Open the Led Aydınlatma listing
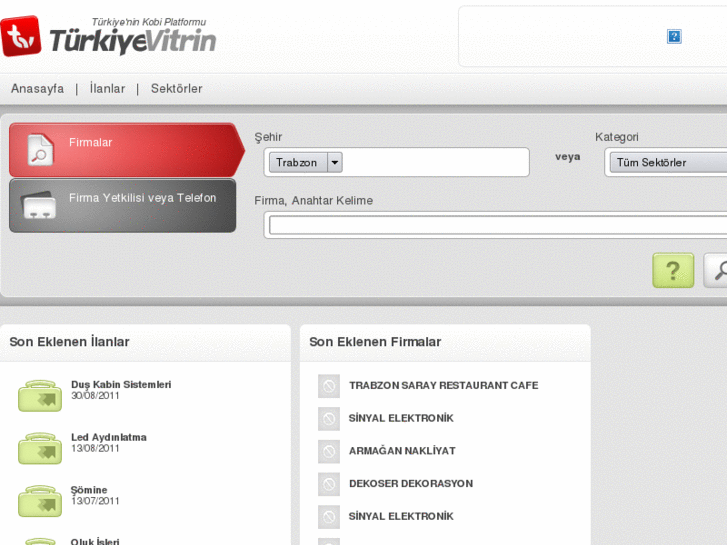Screen dimensions: 727x545 tap(108, 437)
